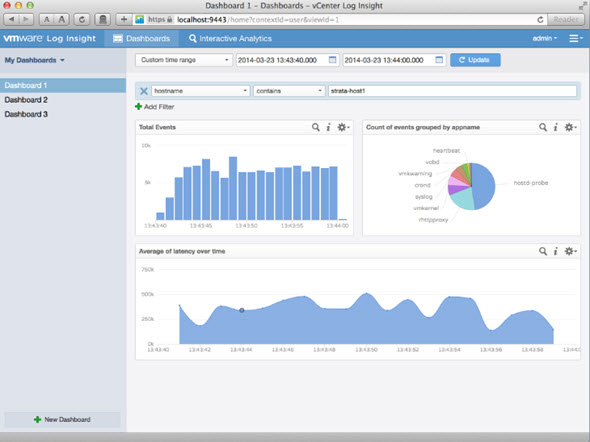The height and width of the screenshot is (442, 590).
Task: Click the vmkernel pie label
Action: coord(426,208)
